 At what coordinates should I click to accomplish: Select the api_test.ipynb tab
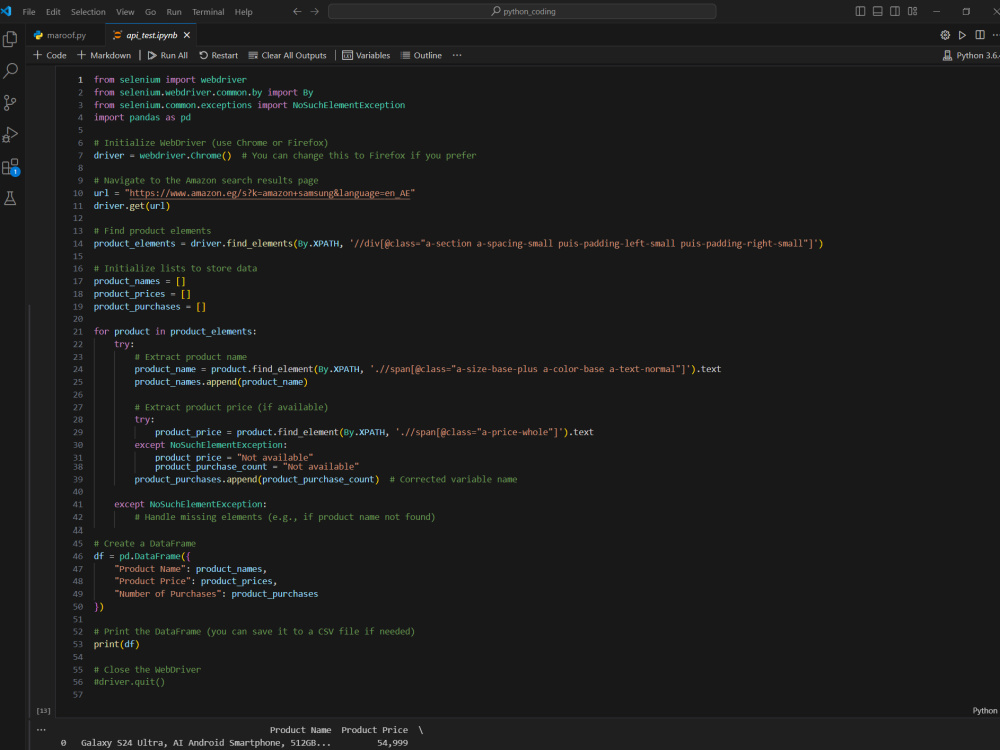(151, 35)
